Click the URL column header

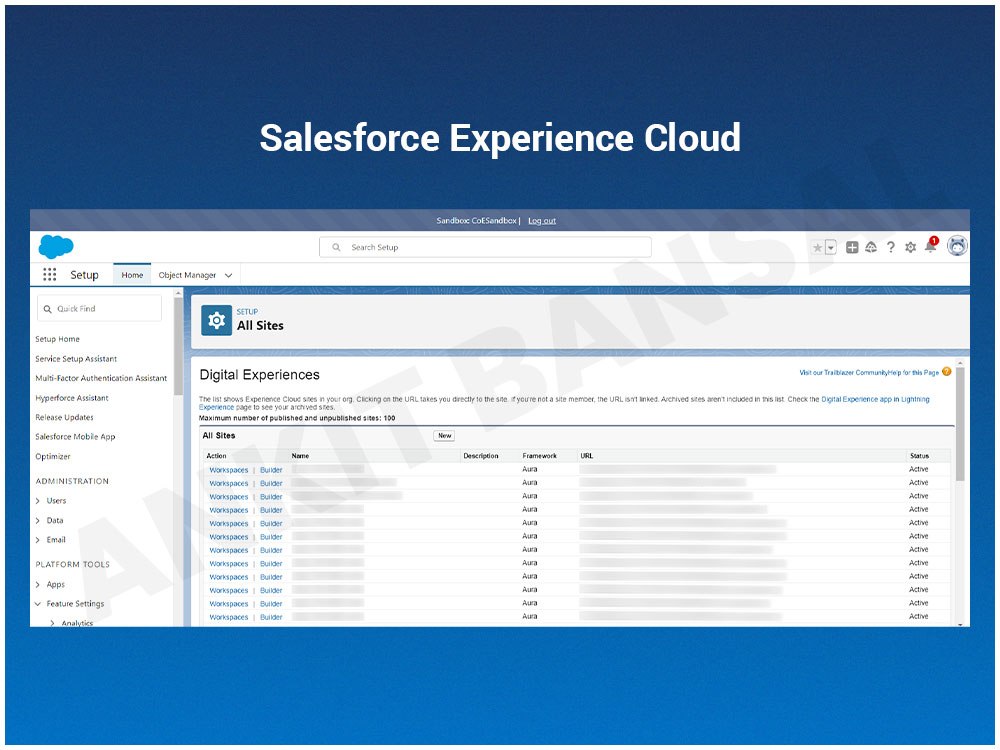pyautogui.click(x=587, y=456)
